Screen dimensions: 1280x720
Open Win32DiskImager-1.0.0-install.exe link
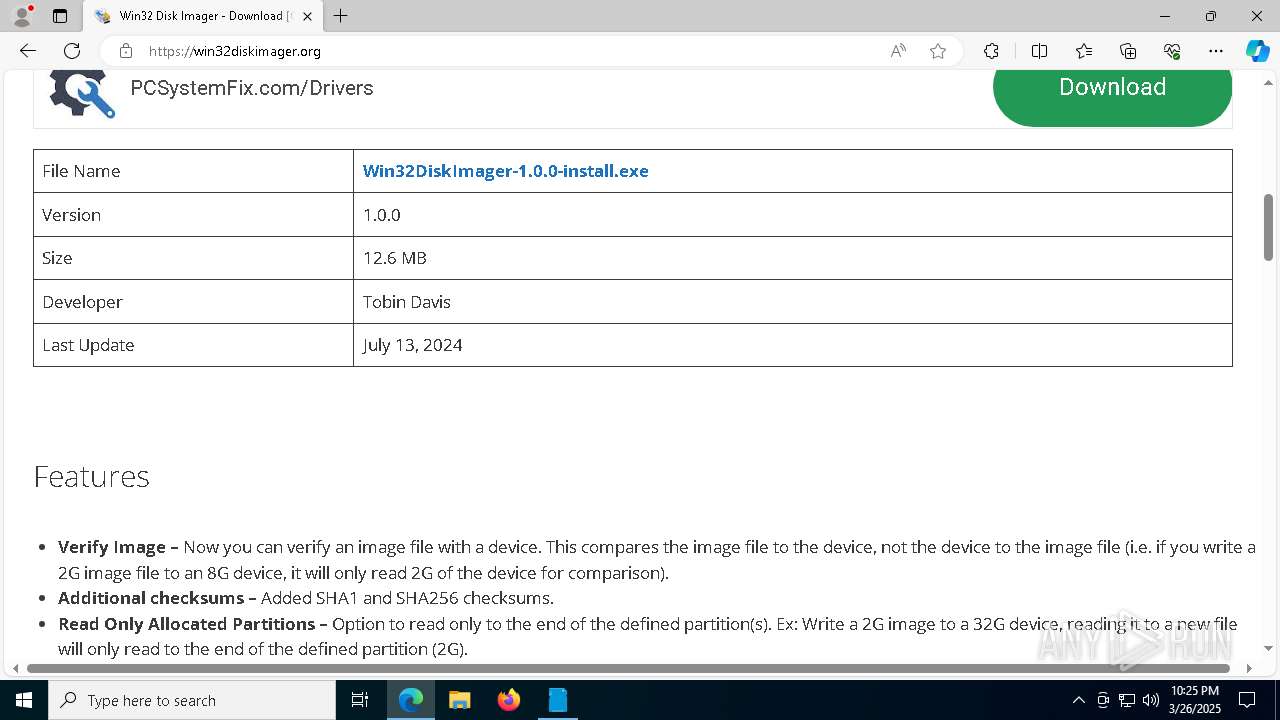point(505,171)
